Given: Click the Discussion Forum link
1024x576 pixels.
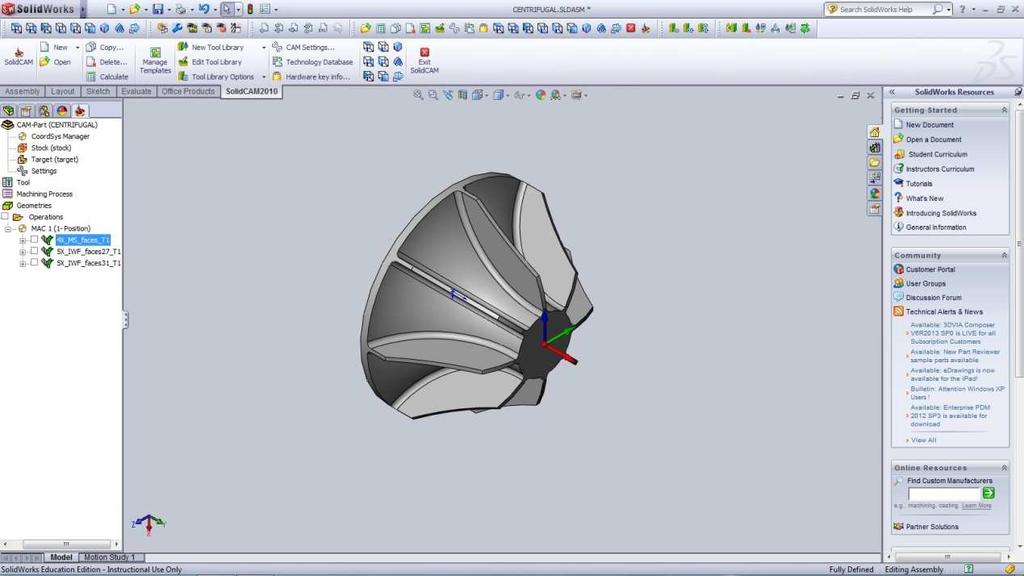Looking at the screenshot, I should [933, 297].
